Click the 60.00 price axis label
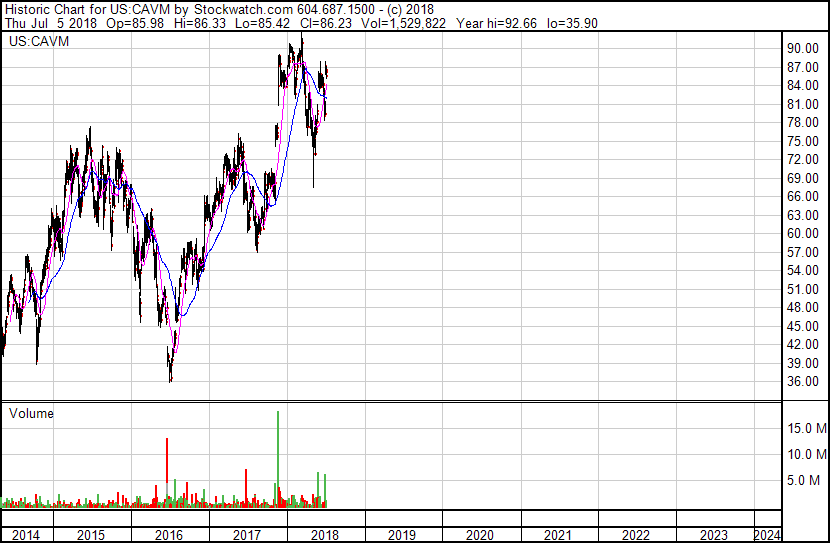The image size is (830, 543). (x=803, y=233)
